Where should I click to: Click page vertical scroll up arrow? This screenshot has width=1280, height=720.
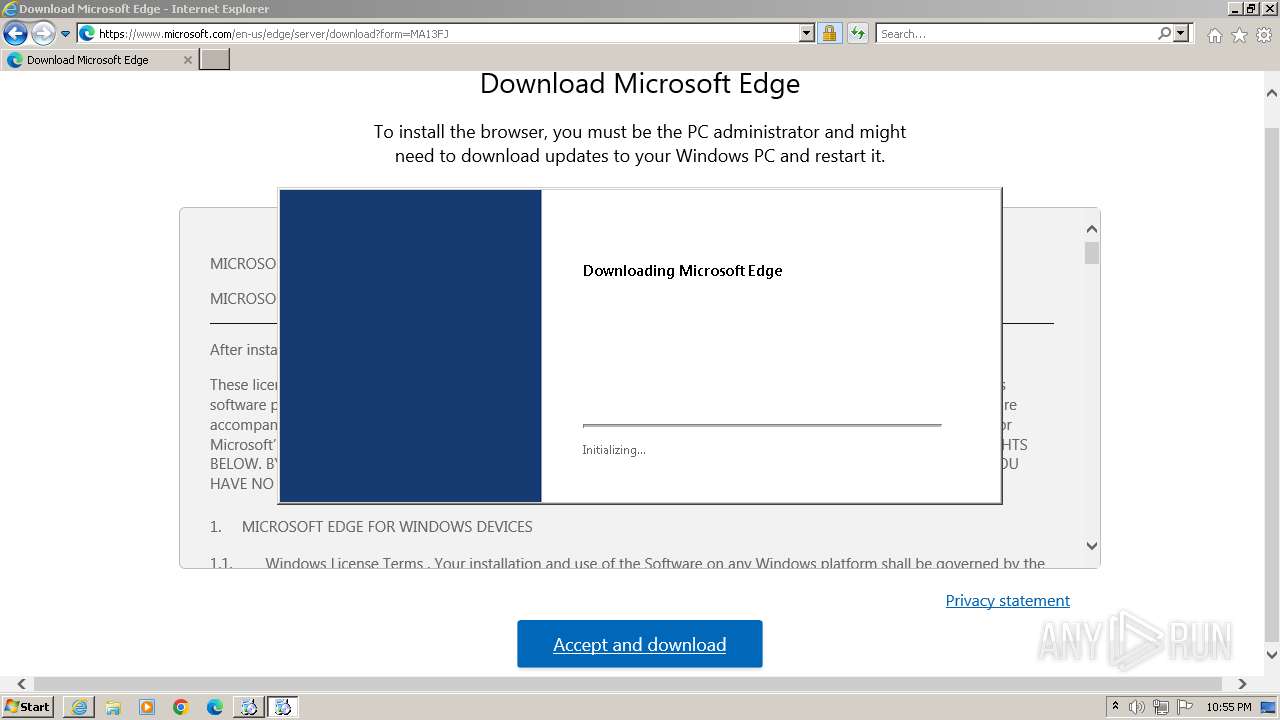point(1272,93)
